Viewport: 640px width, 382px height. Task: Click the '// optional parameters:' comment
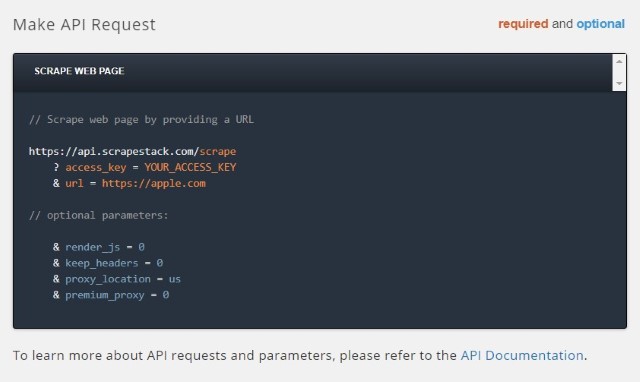coord(98,215)
